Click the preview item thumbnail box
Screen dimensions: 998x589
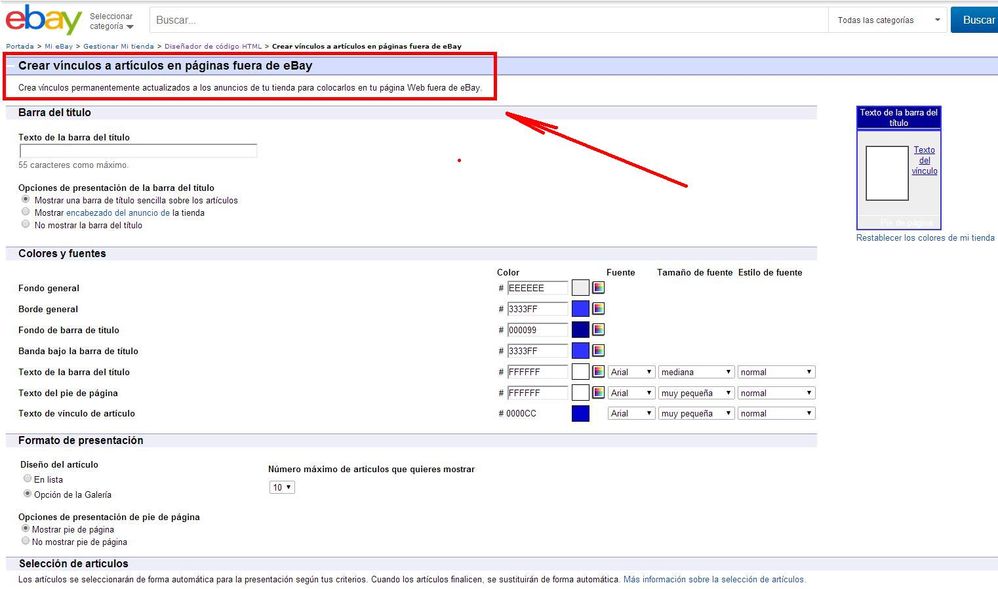pyautogui.click(x=887, y=173)
